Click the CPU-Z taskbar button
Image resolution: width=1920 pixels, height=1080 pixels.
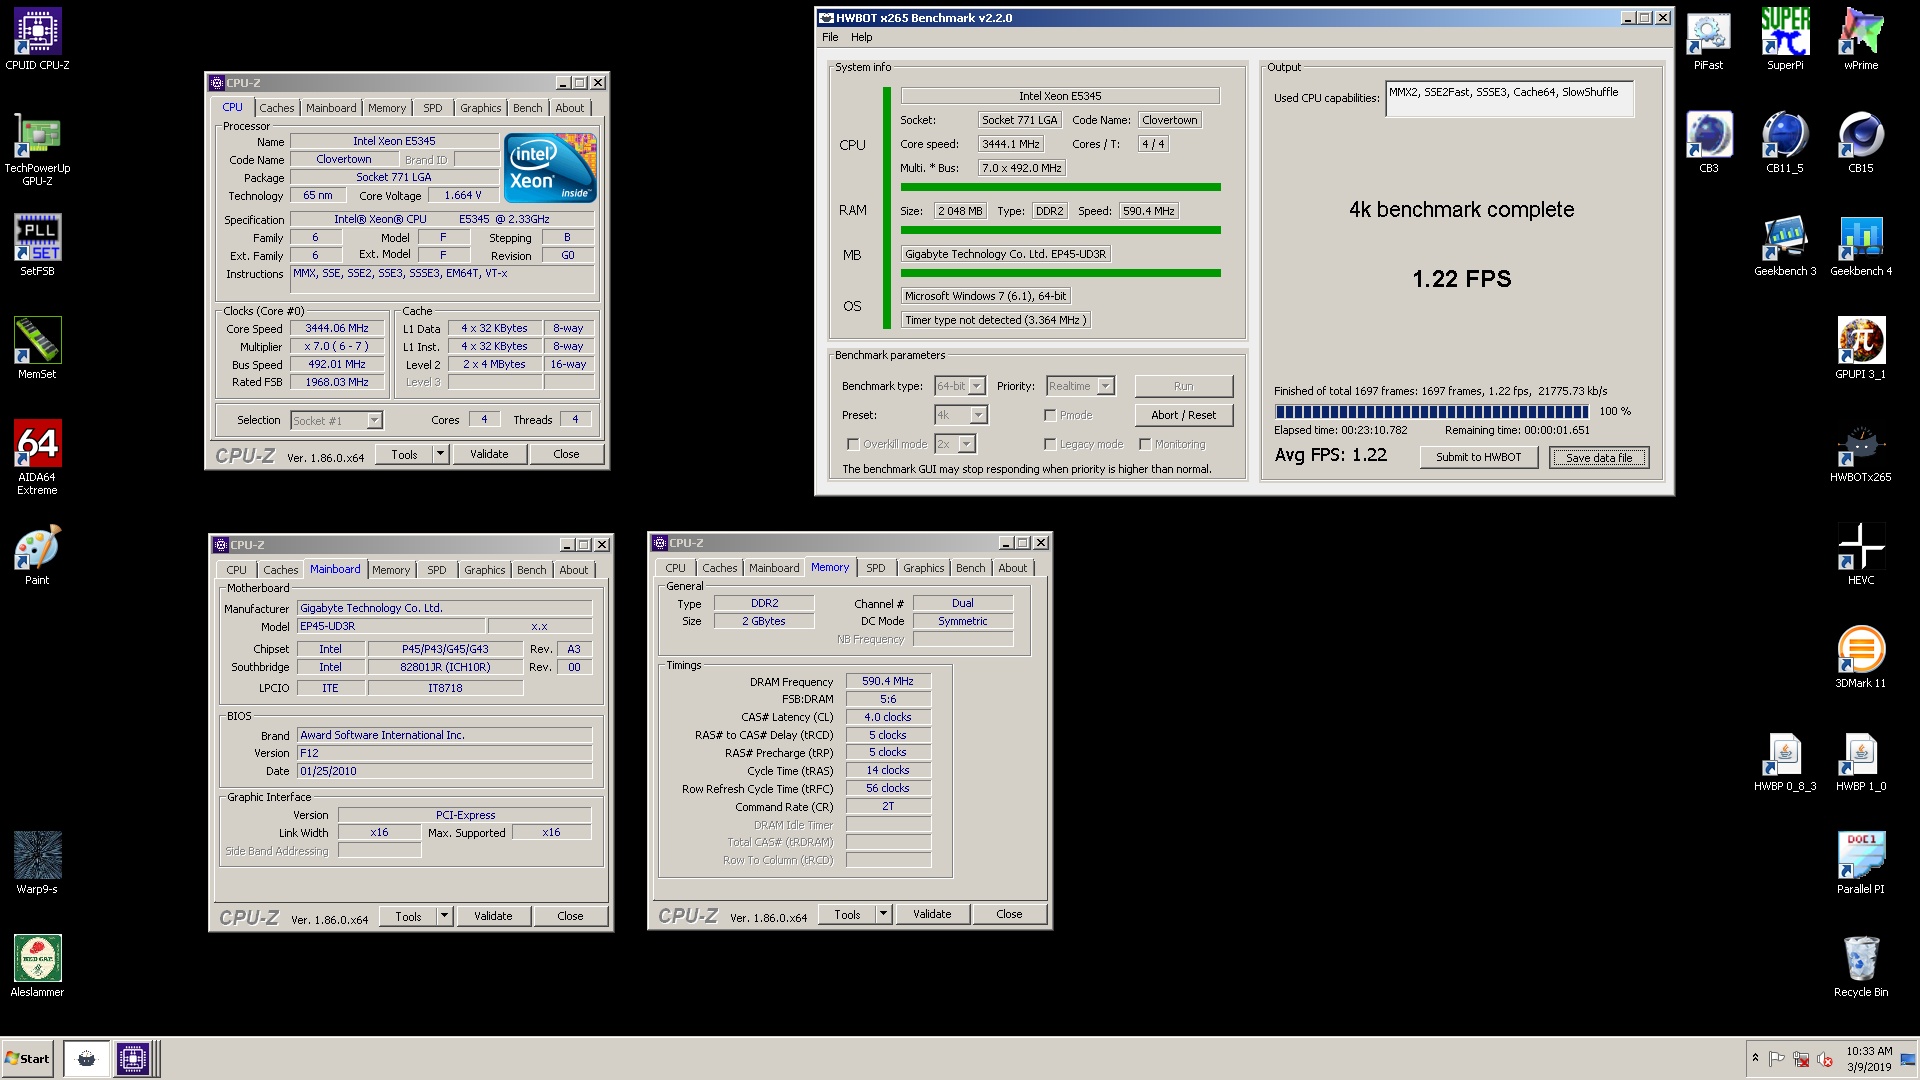pyautogui.click(x=133, y=1058)
